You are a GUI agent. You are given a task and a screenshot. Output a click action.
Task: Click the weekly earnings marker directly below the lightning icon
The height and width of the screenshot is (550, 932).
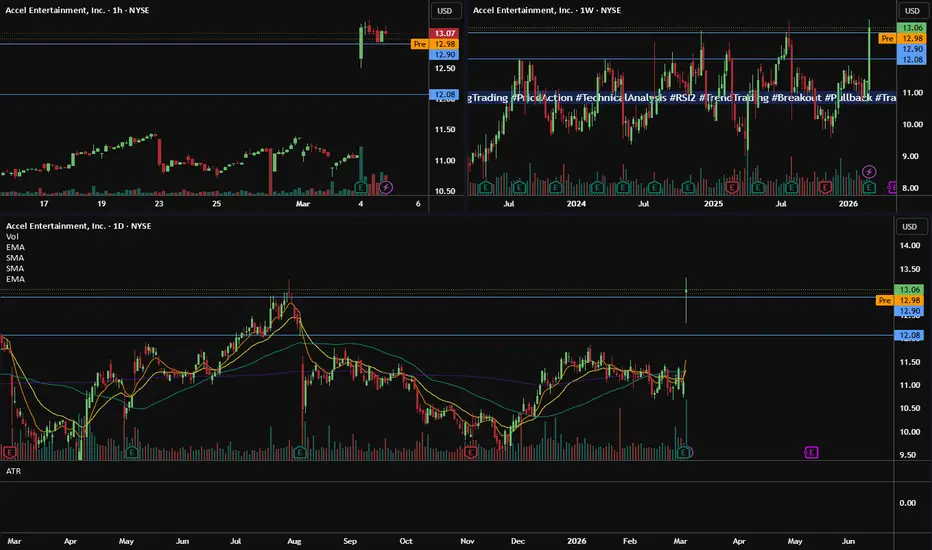tap(869, 187)
